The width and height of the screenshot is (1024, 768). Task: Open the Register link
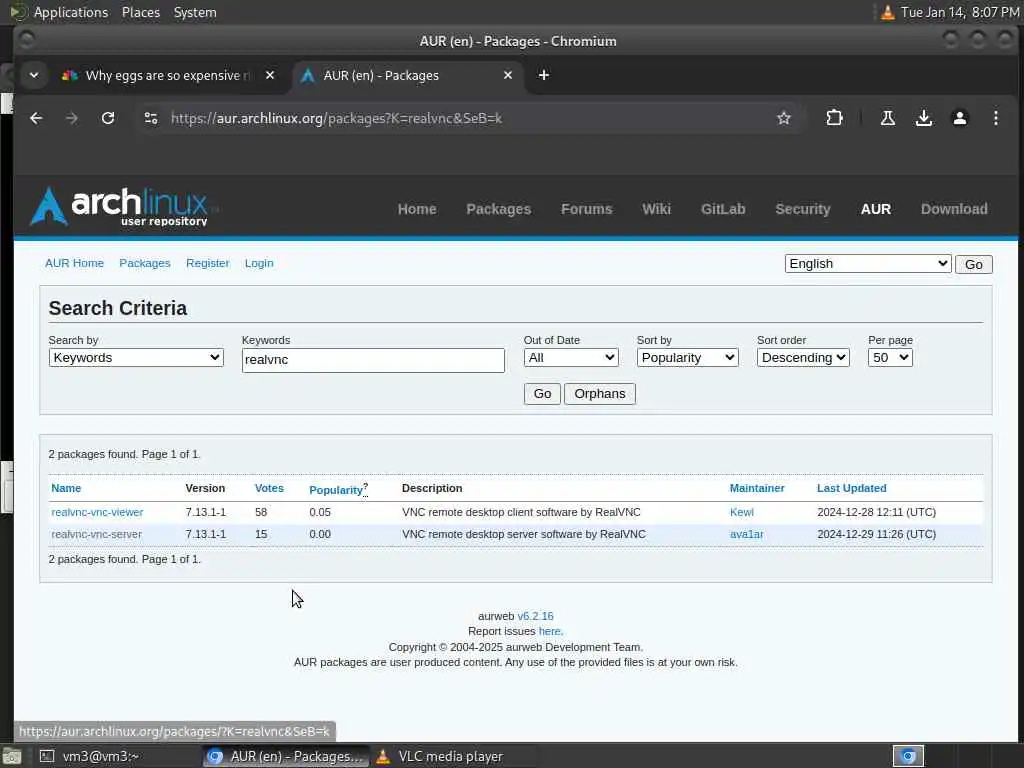coord(208,263)
